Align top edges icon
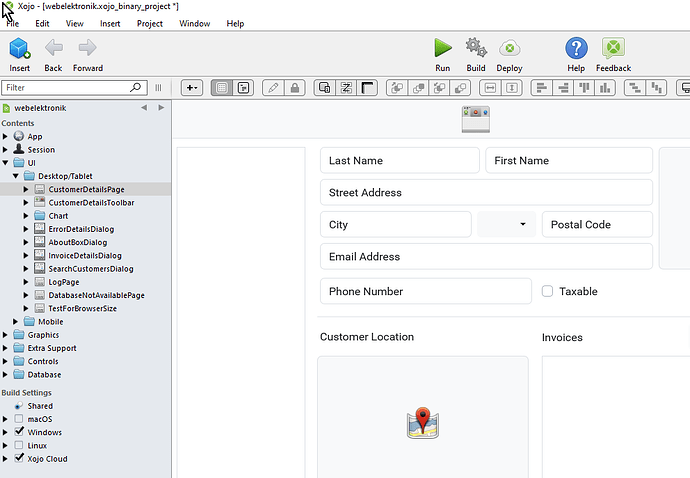 tap(584, 88)
